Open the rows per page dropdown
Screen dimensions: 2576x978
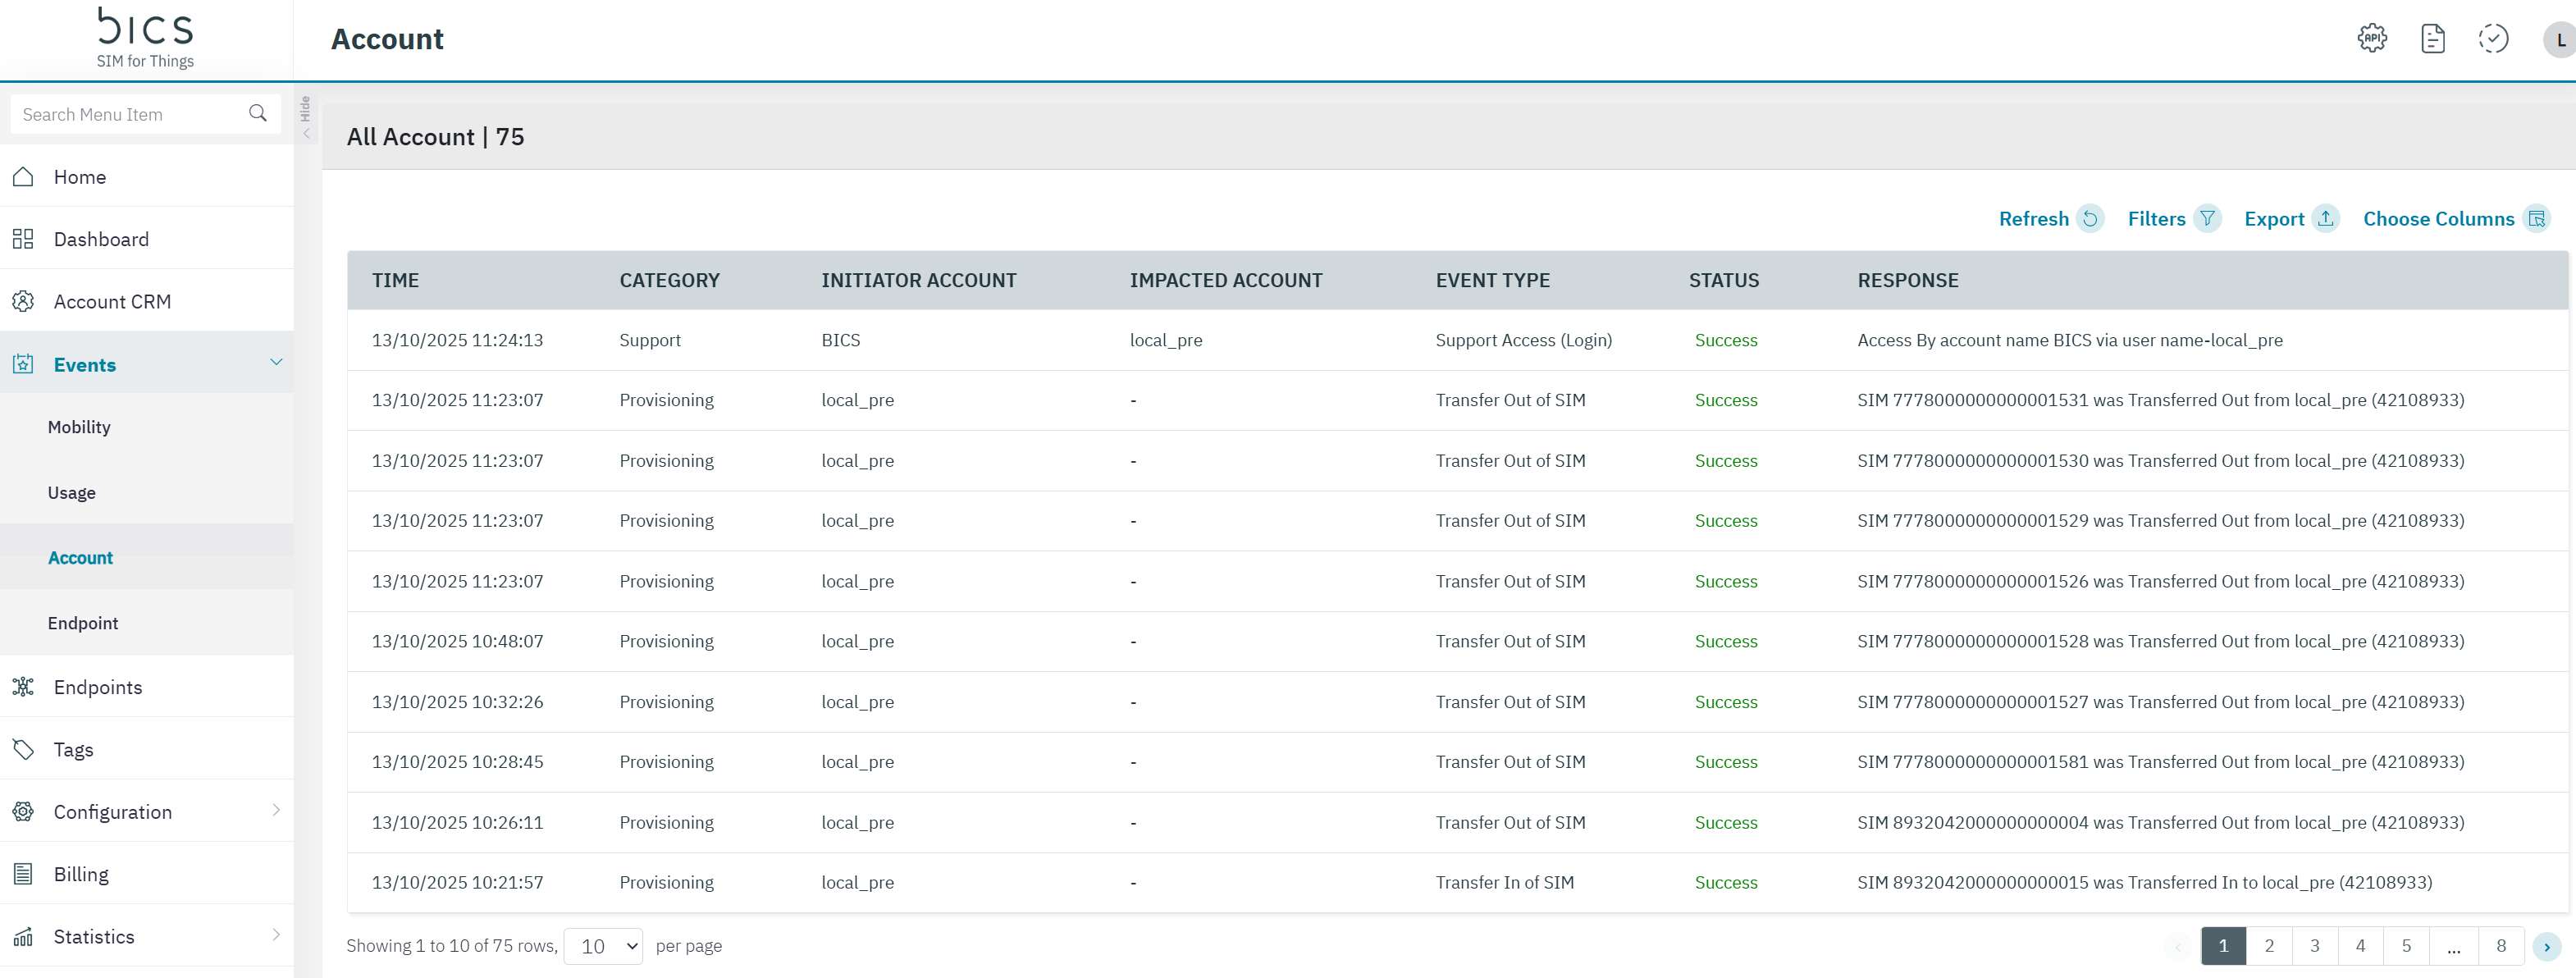click(x=603, y=946)
